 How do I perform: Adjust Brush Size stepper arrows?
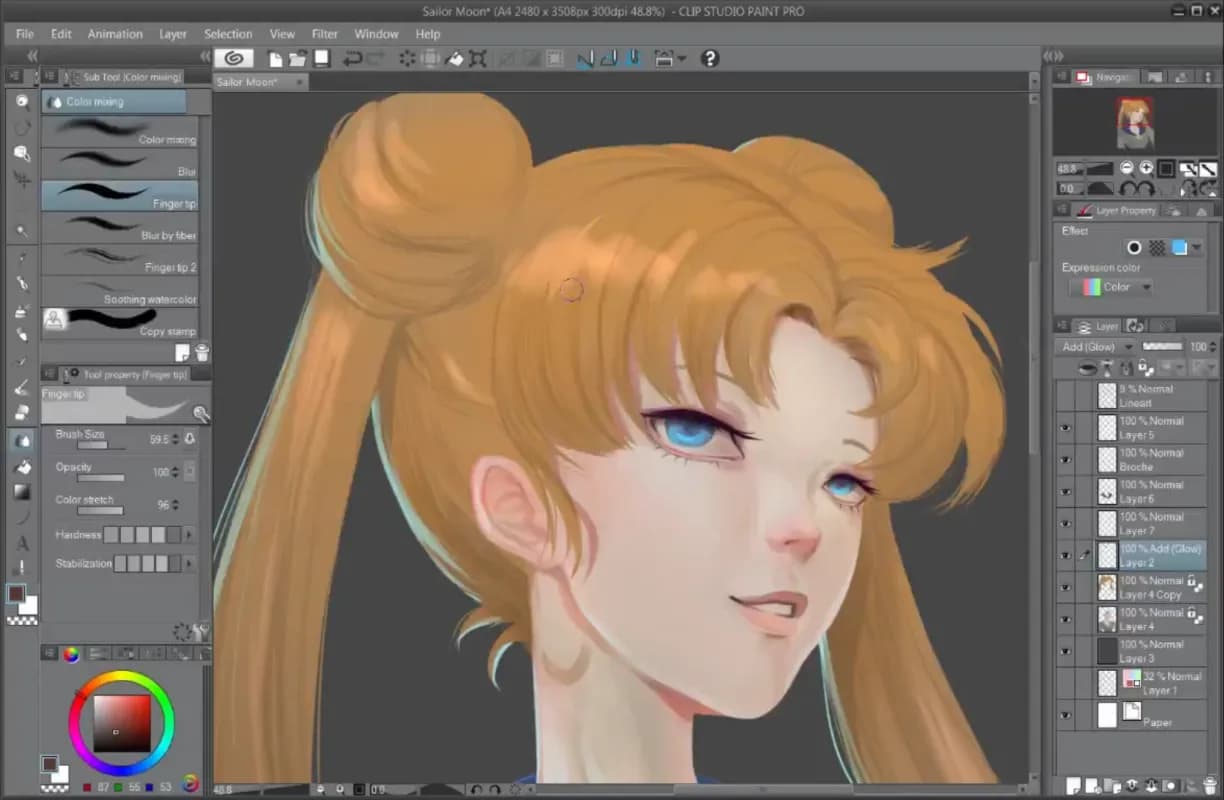(176, 439)
